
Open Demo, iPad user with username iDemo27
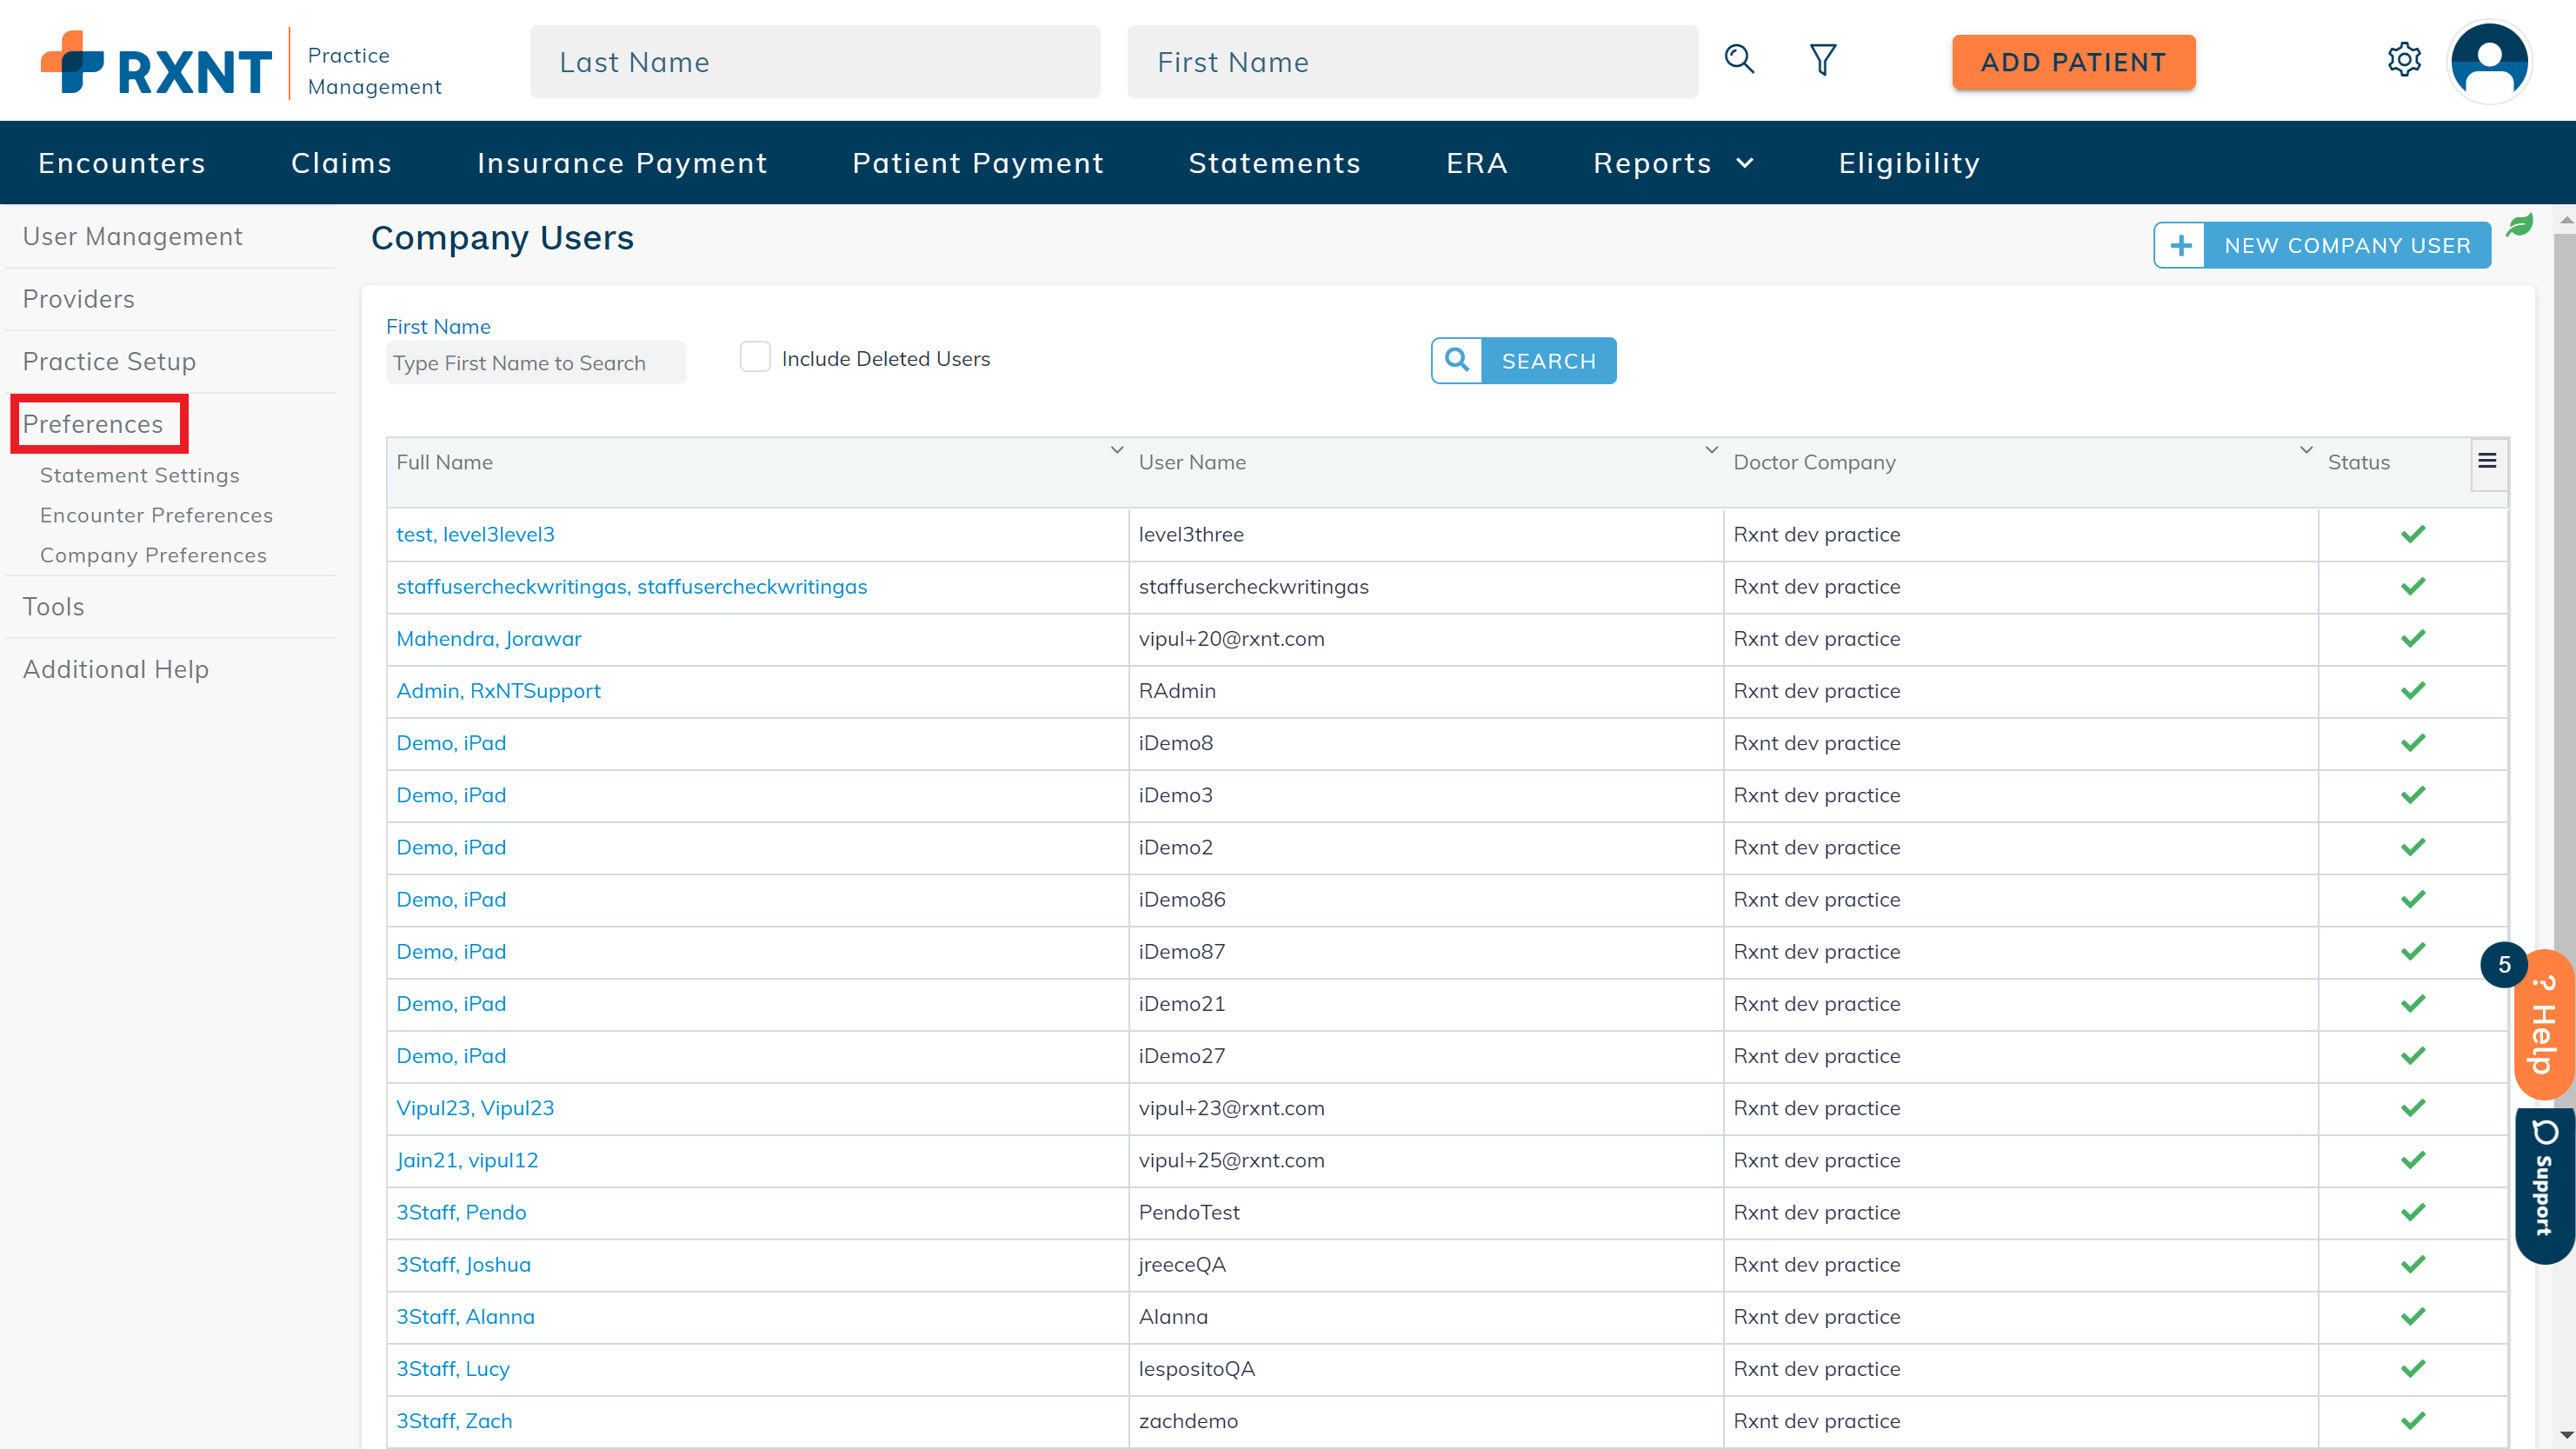(x=451, y=1055)
